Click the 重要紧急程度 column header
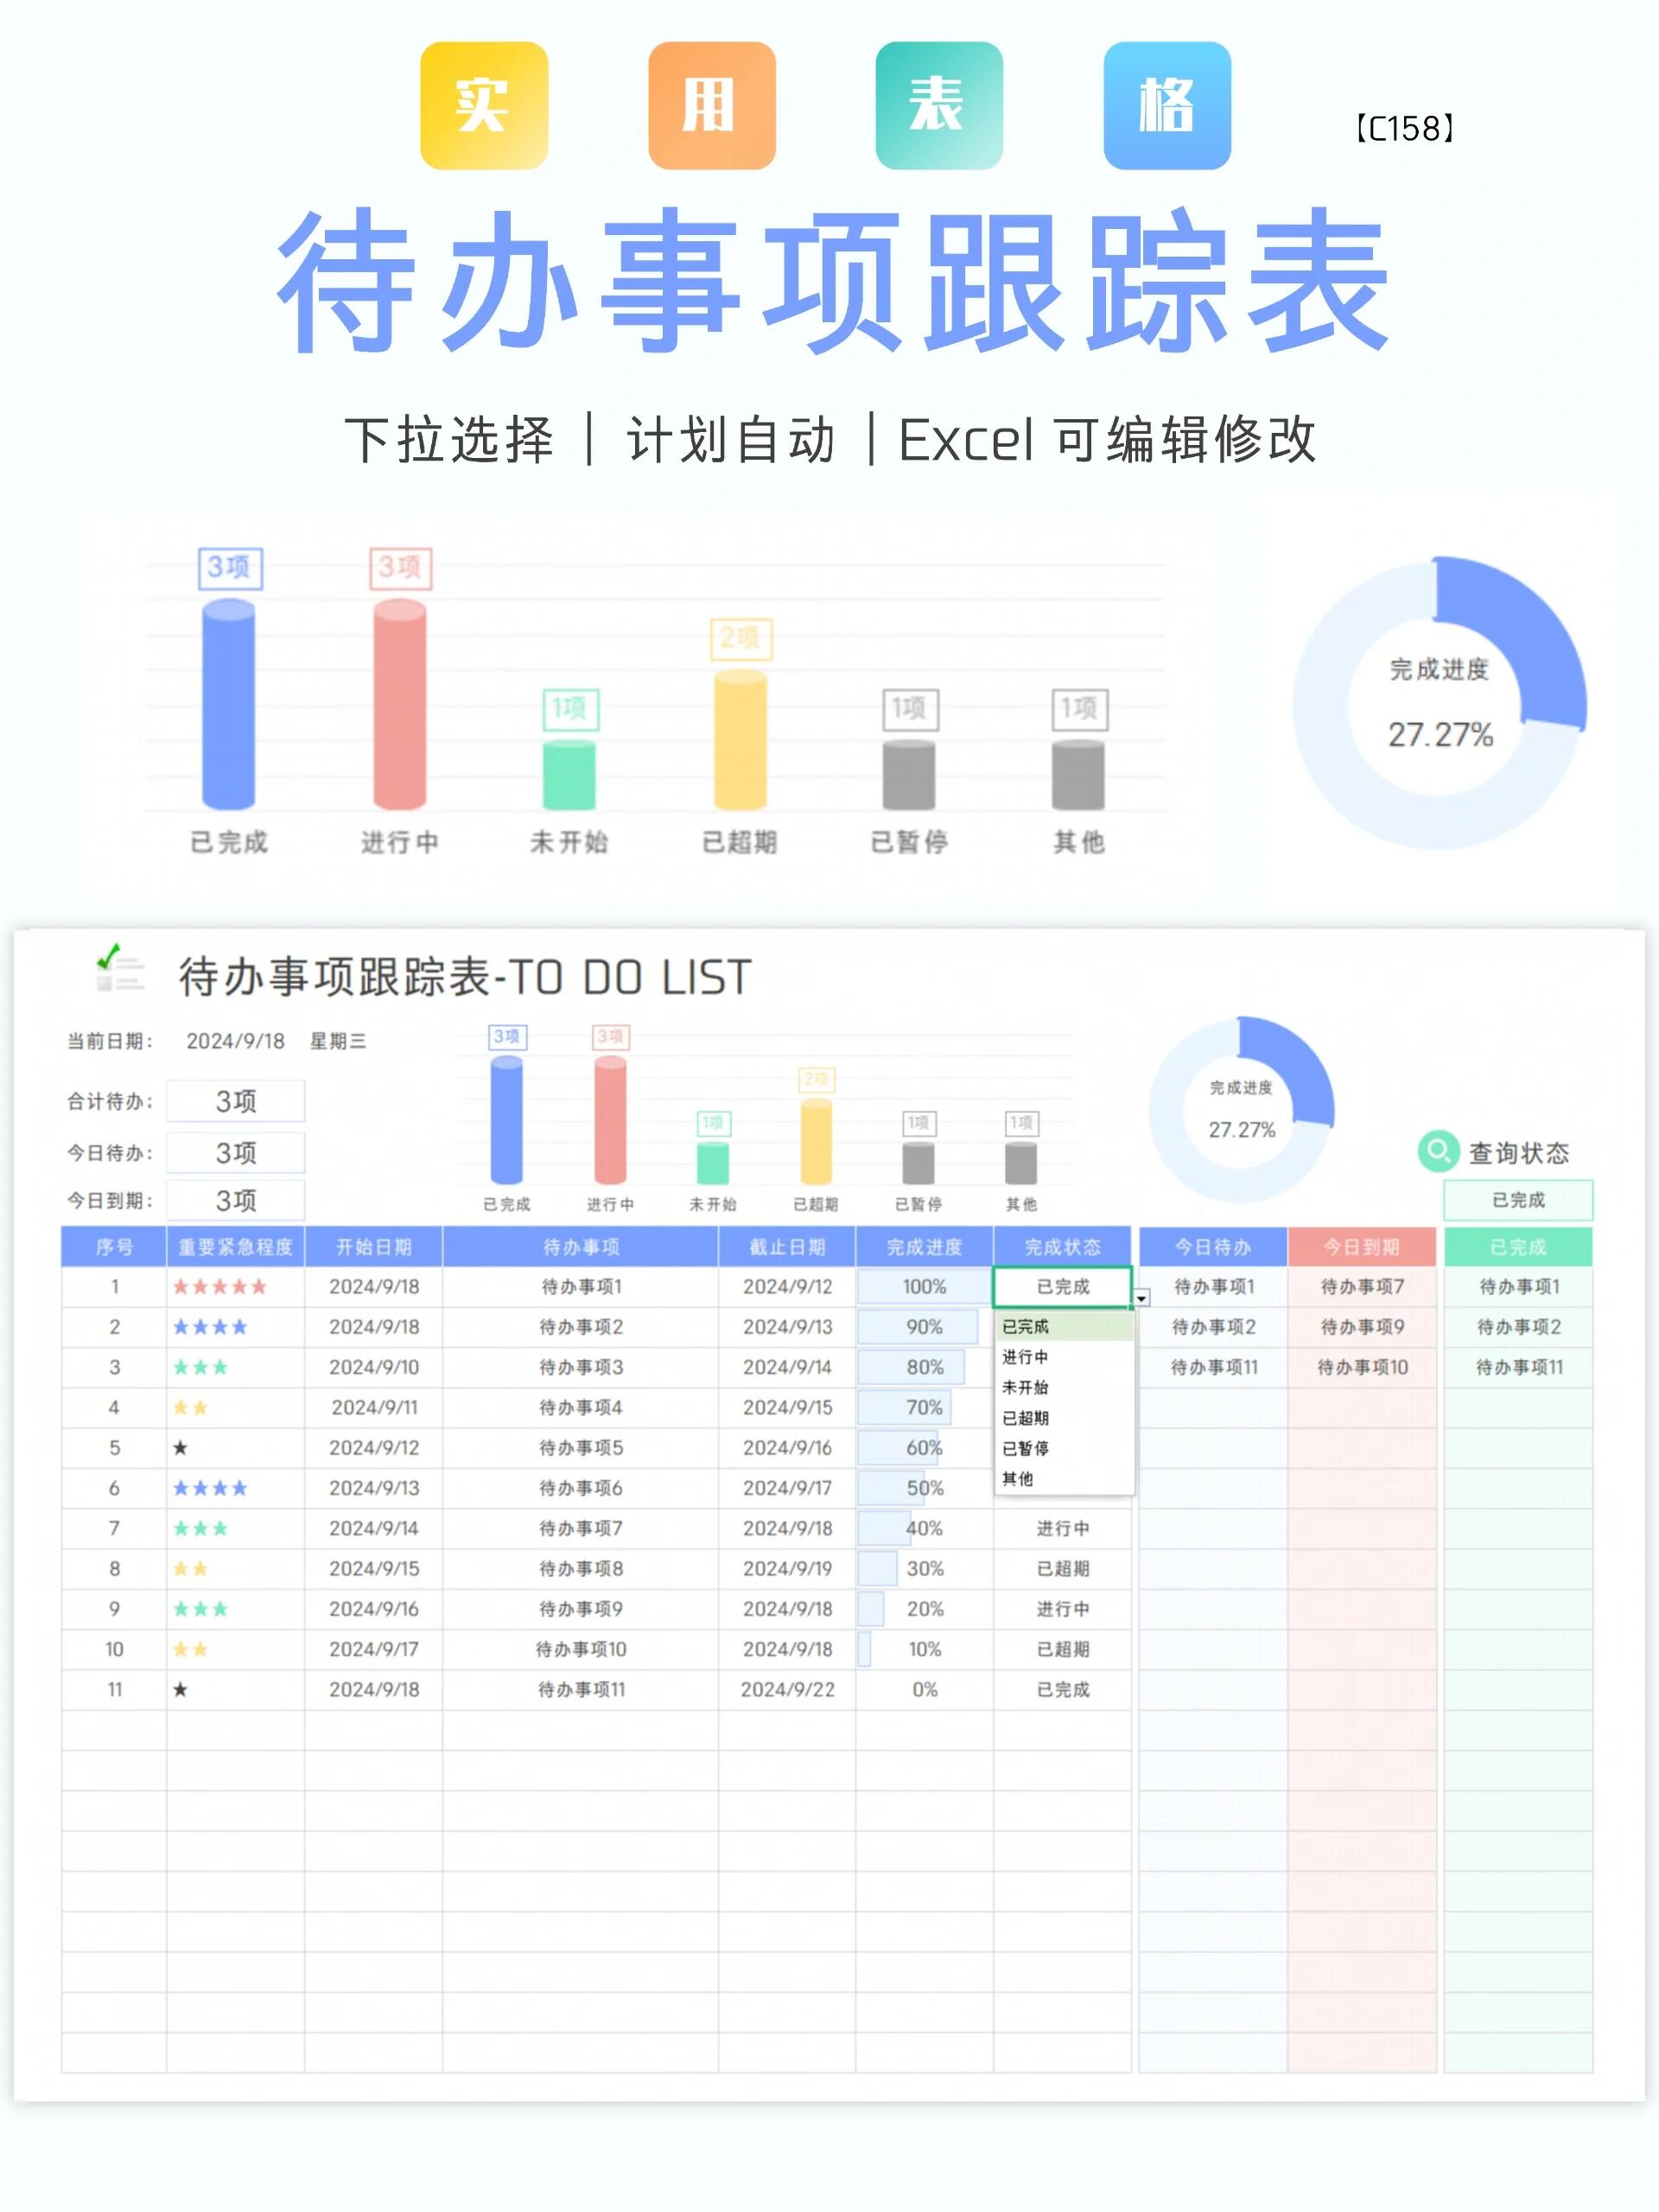The height and width of the screenshot is (2212, 1659). point(235,1247)
